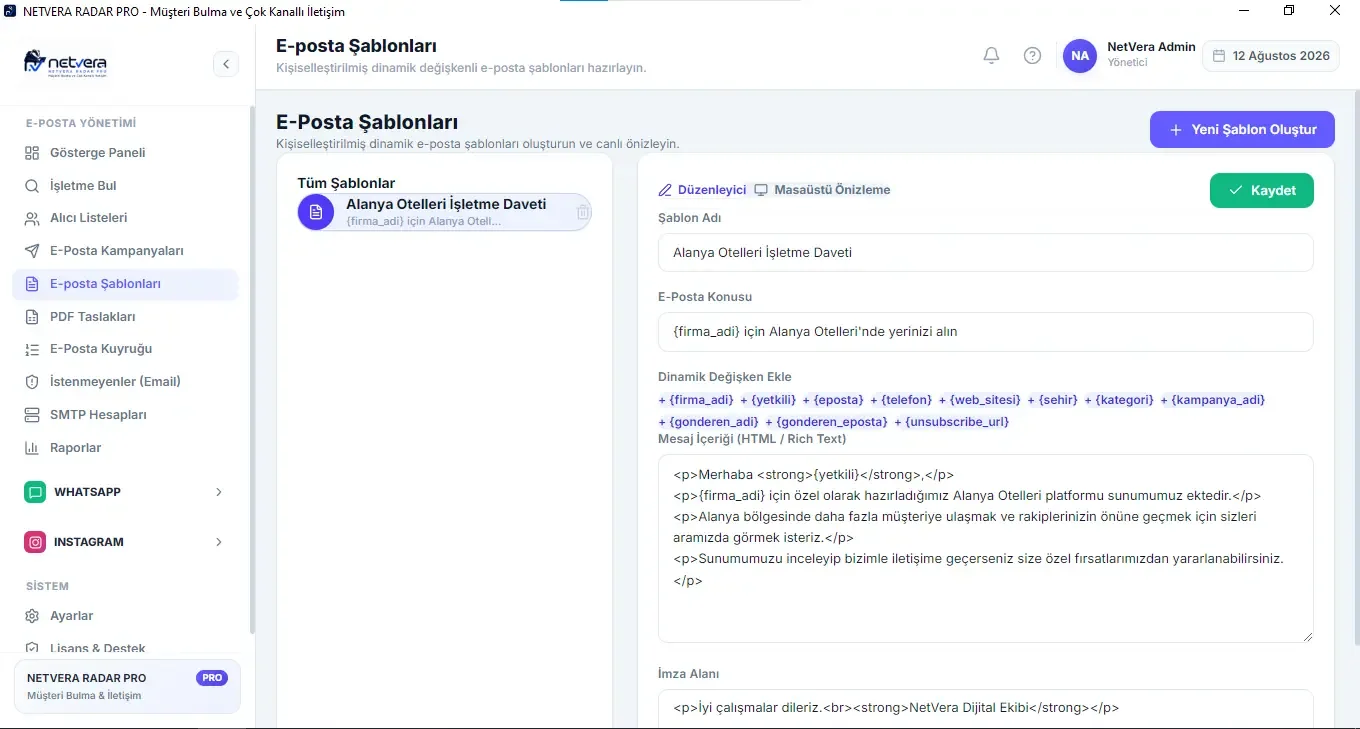Click the NETVERA RADAR PRO license card
This screenshot has width=1360, height=729.
point(127,686)
